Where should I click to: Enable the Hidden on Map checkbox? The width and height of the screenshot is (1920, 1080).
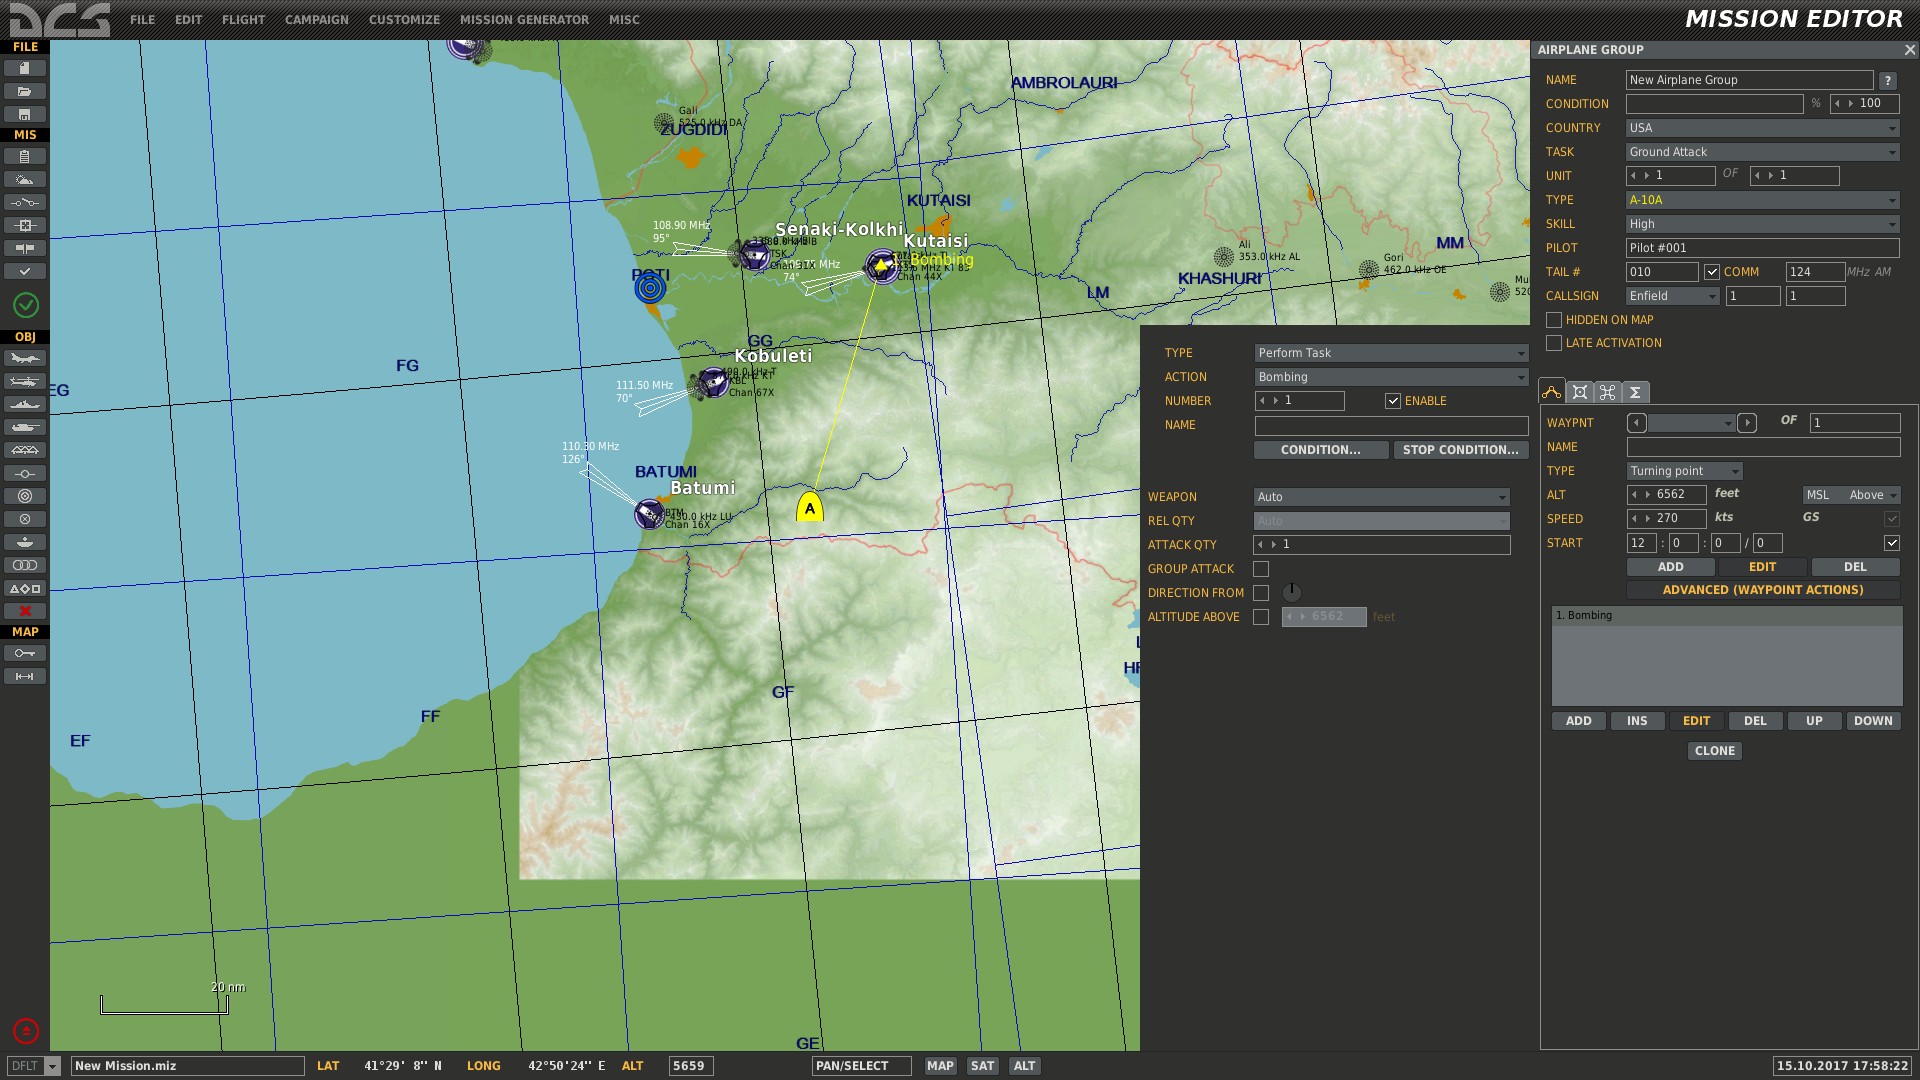(x=1554, y=320)
